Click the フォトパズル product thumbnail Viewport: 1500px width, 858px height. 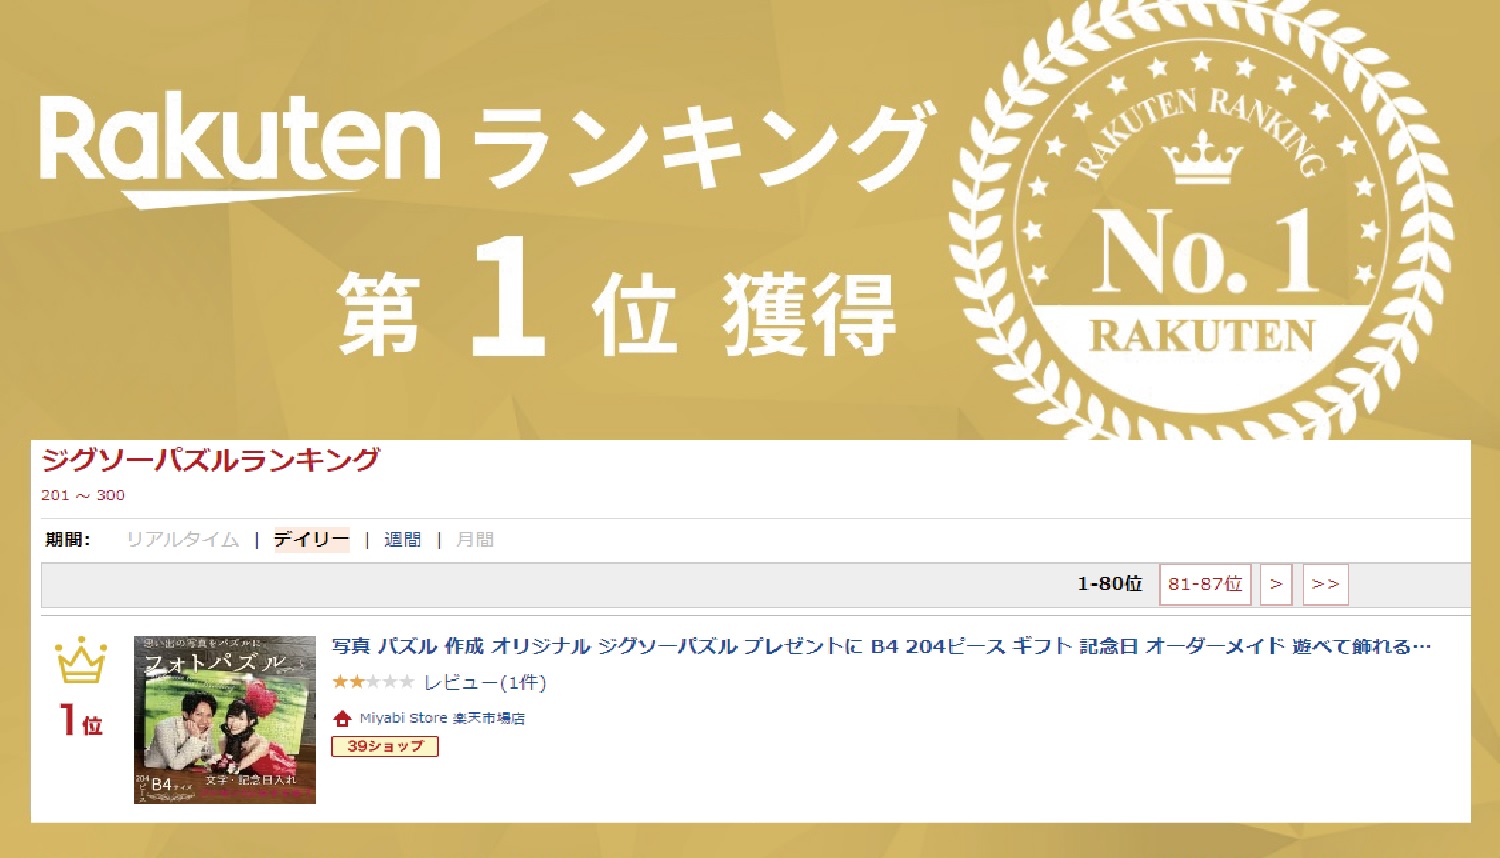click(225, 720)
